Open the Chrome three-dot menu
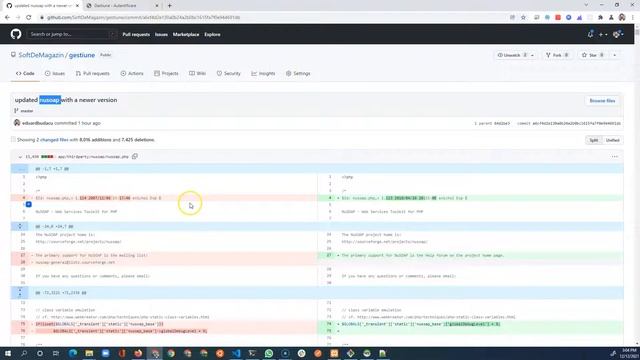The height and width of the screenshot is (360, 640). click(x=633, y=18)
